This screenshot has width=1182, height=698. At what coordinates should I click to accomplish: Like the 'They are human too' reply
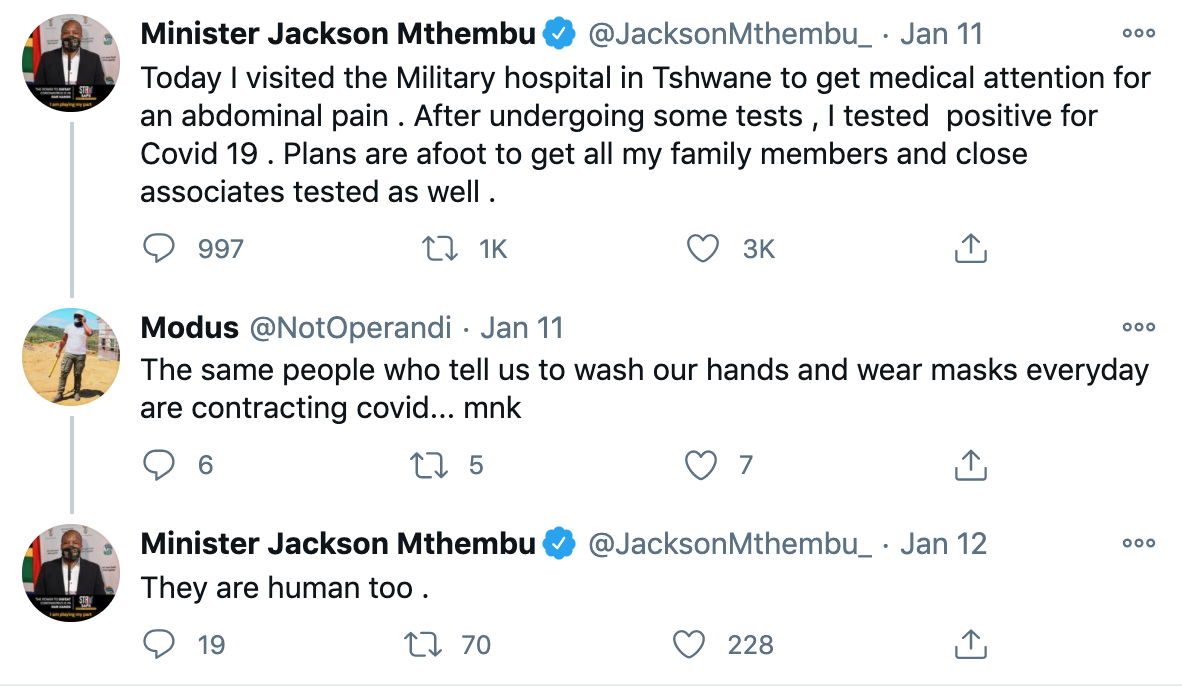pyautogui.click(x=689, y=645)
